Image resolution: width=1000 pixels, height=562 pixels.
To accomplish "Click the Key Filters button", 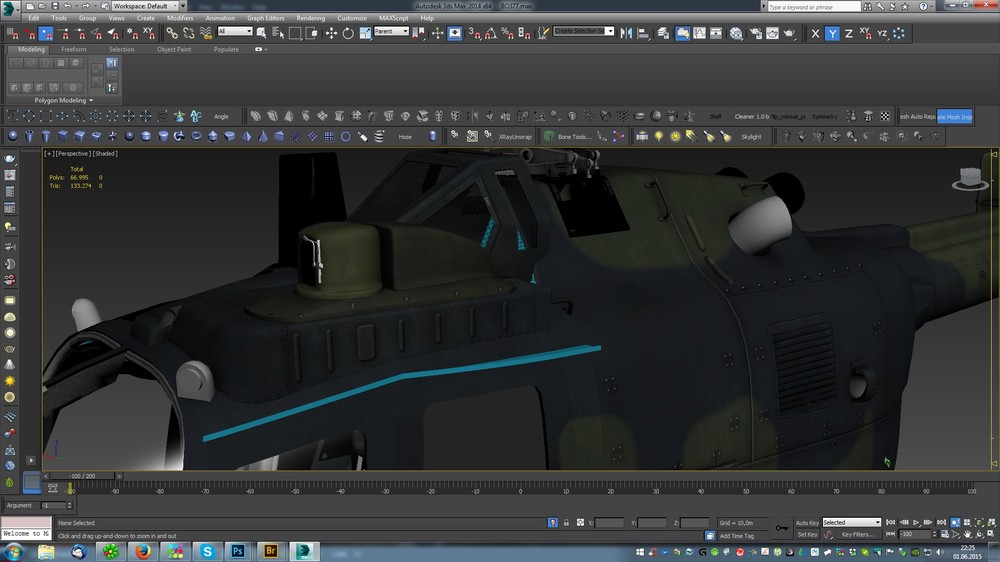I will point(858,535).
